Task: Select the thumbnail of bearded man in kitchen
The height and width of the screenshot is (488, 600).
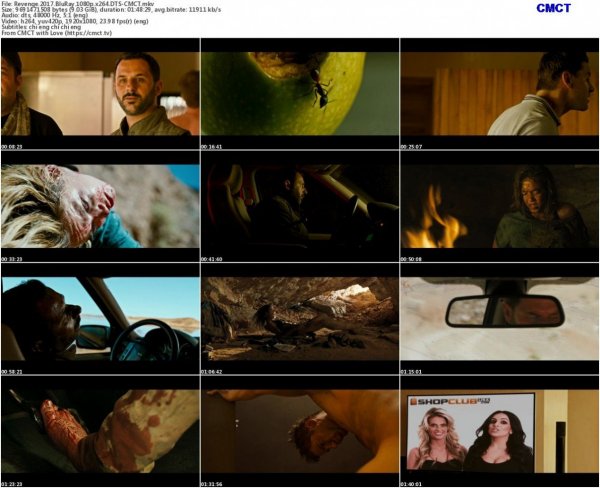Action: [x=100, y=94]
